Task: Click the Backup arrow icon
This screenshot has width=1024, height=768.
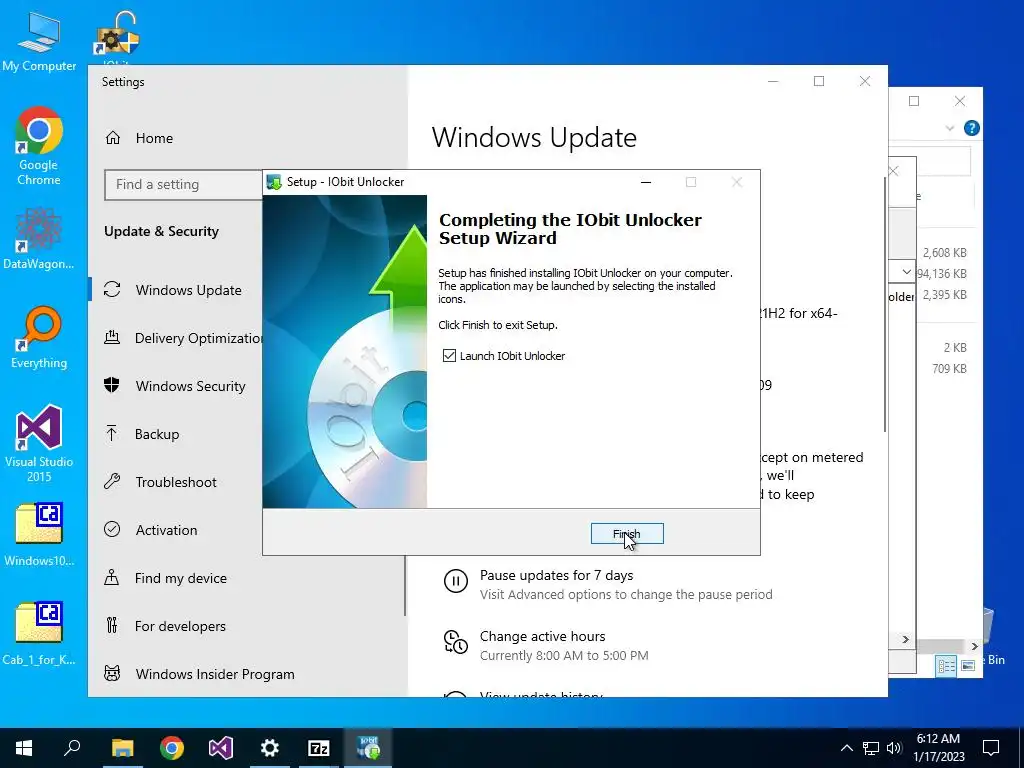Action: click(112, 433)
